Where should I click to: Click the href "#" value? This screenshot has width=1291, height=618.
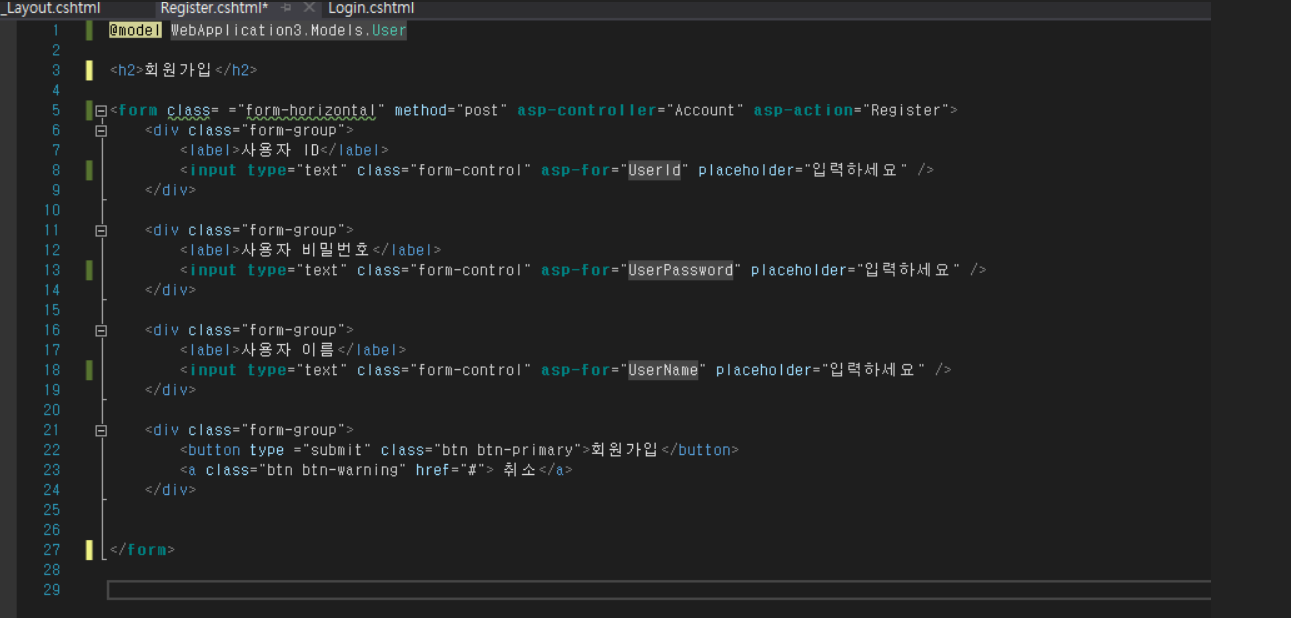pyautogui.click(x=473, y=470)
